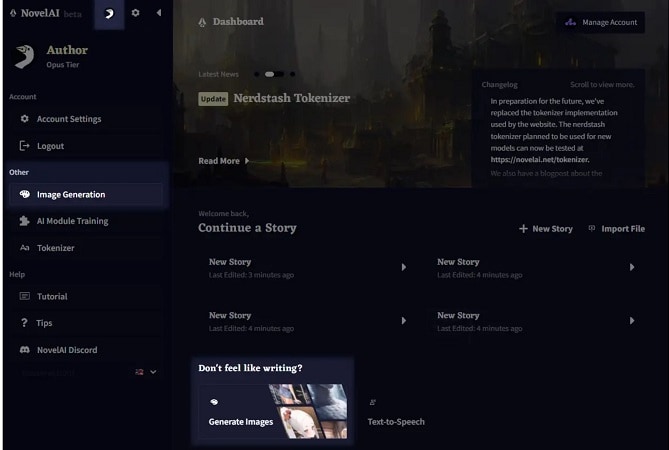Screen dimensions: 669x450
Task: Open bottom-right New Story card title
Action: click(x=458, y=315)
